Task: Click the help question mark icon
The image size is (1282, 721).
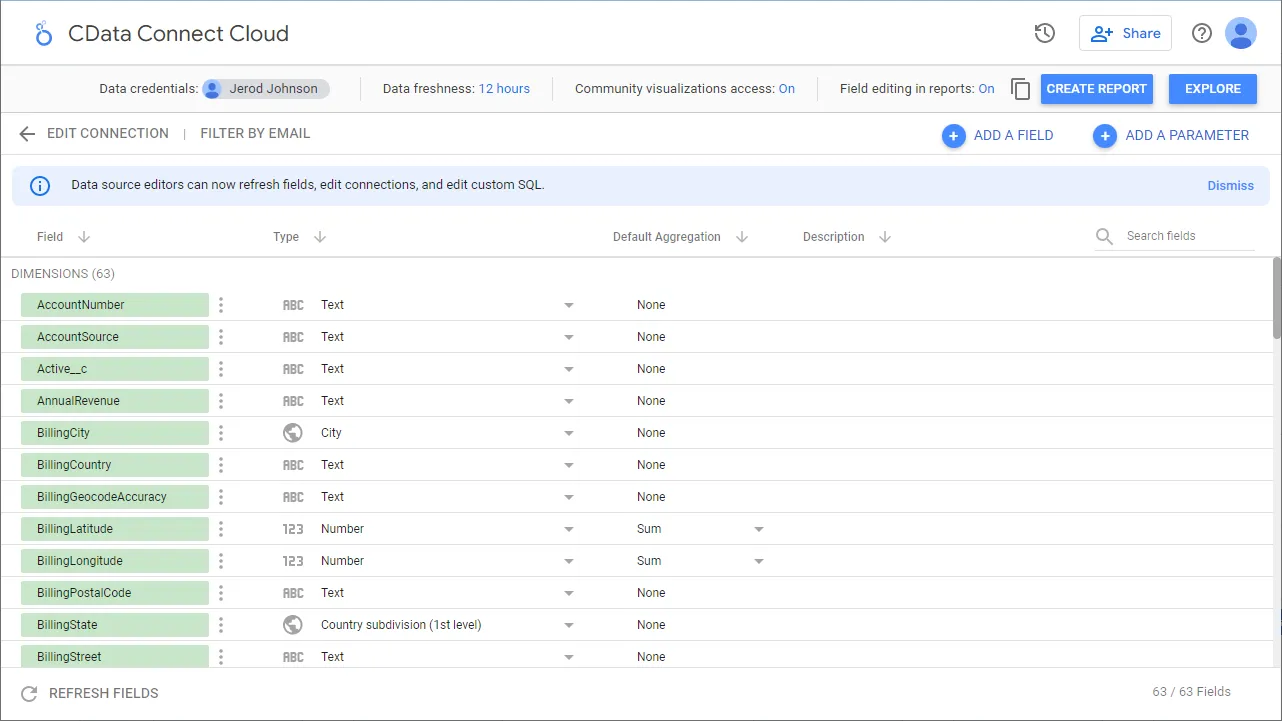Action: pyautogui.click(x=1202, y=33)
